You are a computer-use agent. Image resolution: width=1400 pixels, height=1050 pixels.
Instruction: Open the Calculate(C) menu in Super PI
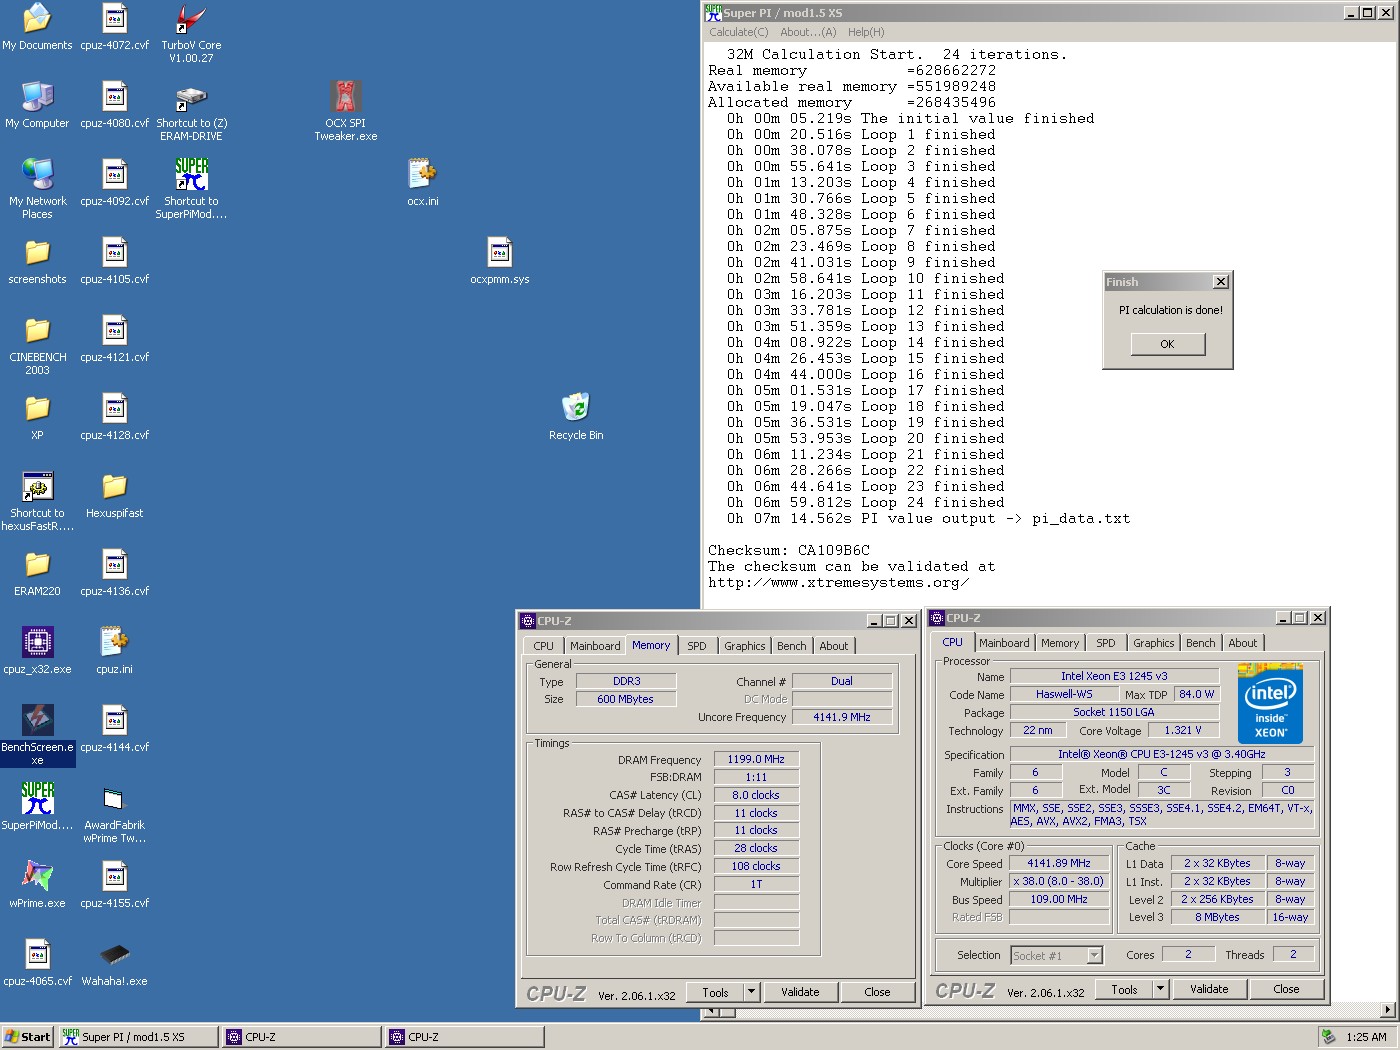pos(738,32)
